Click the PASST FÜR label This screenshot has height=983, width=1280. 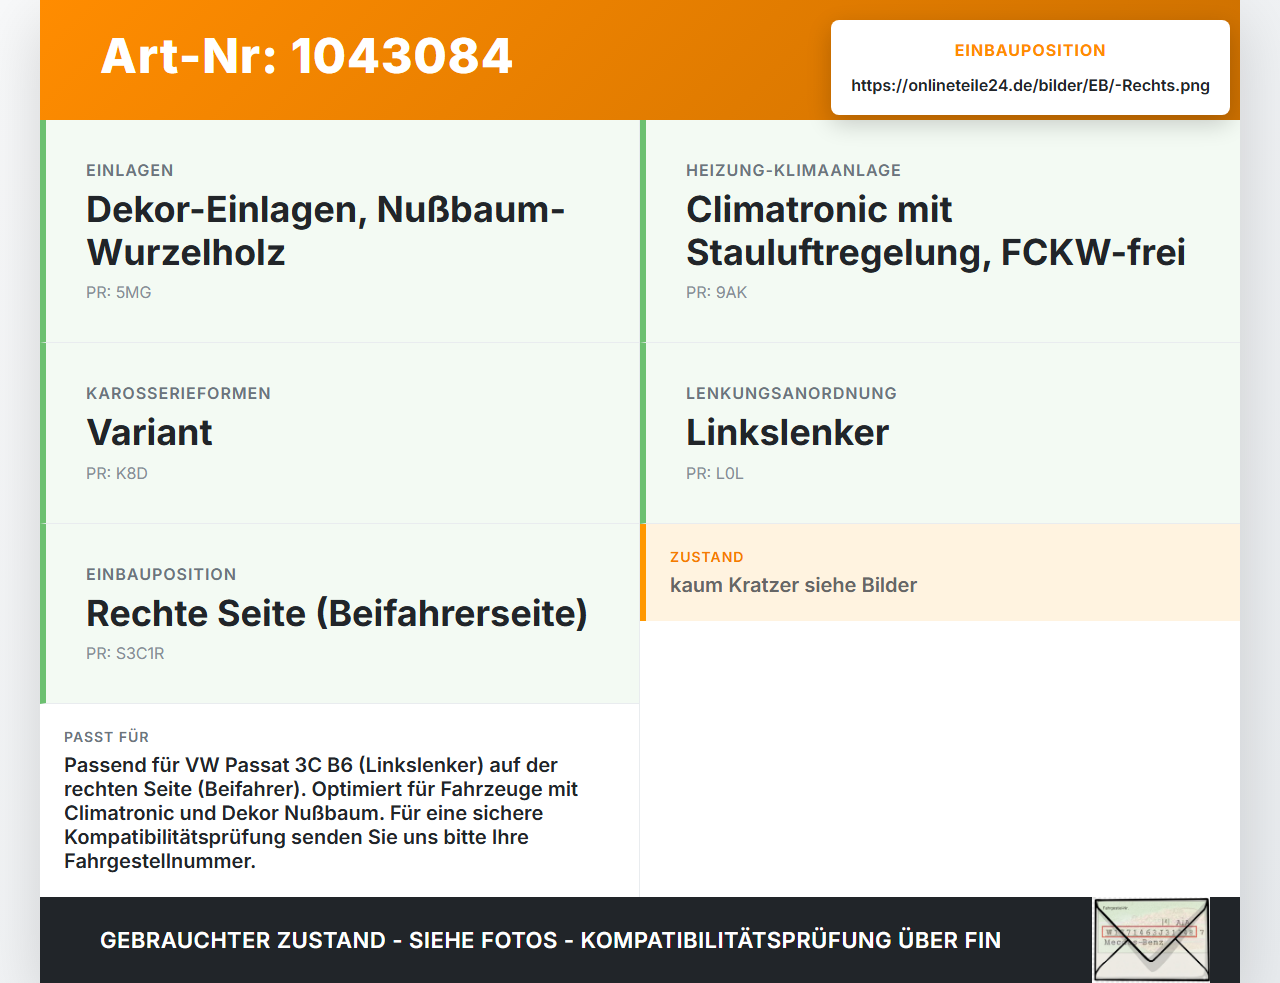pyautogui.click(x=106, y=737)
